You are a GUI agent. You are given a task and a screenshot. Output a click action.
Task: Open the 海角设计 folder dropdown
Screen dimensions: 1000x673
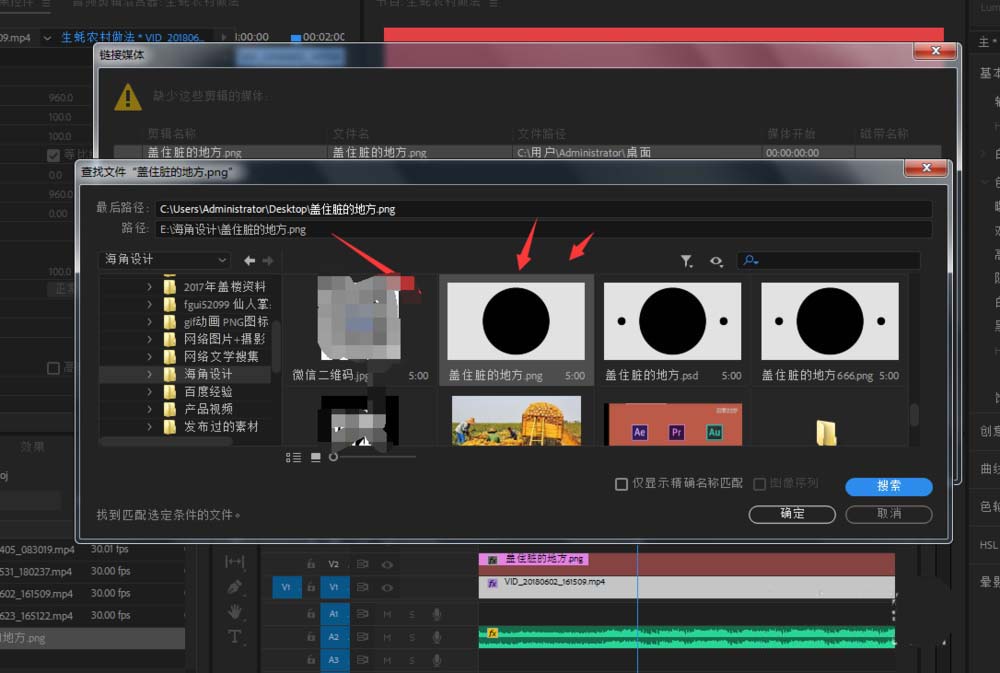pos(165,260)
